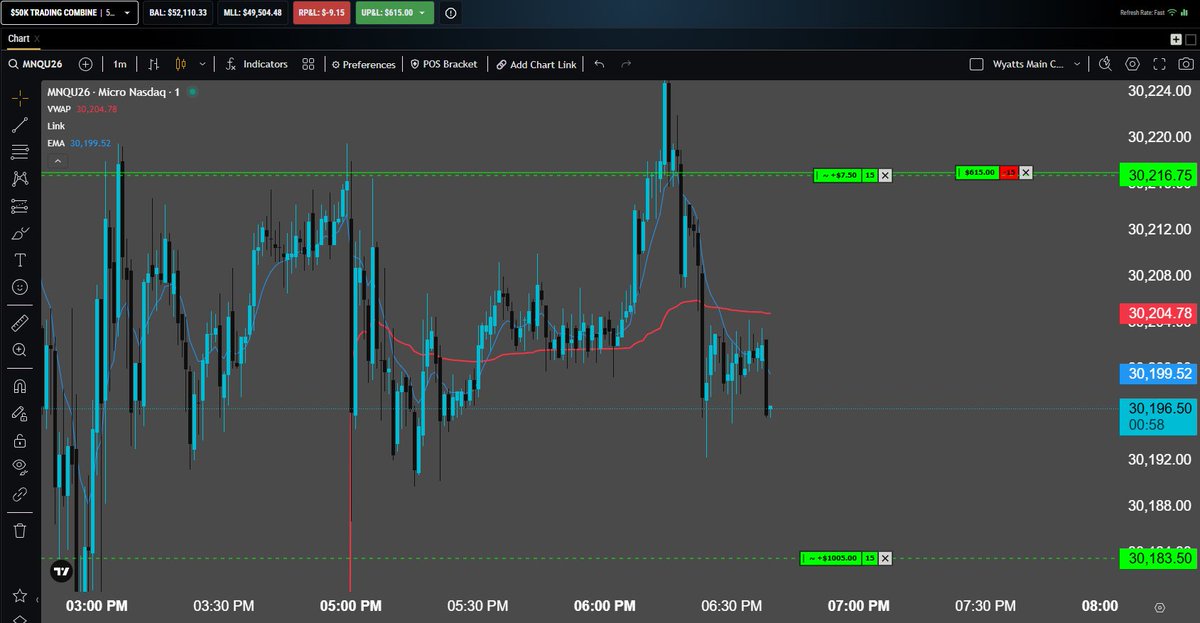Click the trash remove drawings icon
1200x623 pixels.
[20, 530]
